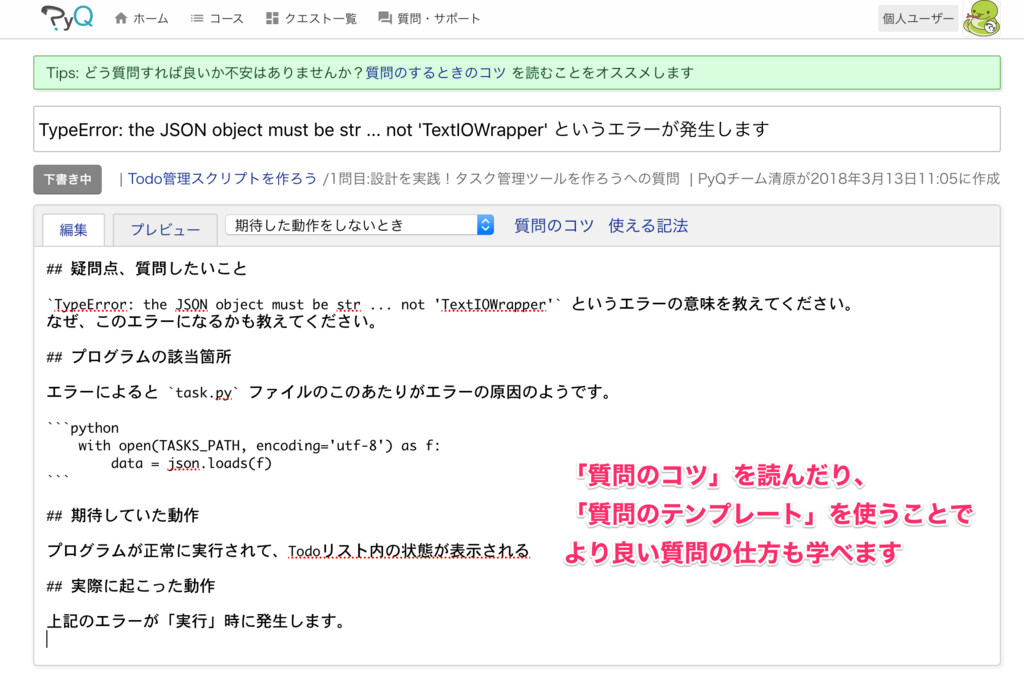Open the コース menu item
The image size is (1024, 677).
pyautogui.click(x=226, y=18)
